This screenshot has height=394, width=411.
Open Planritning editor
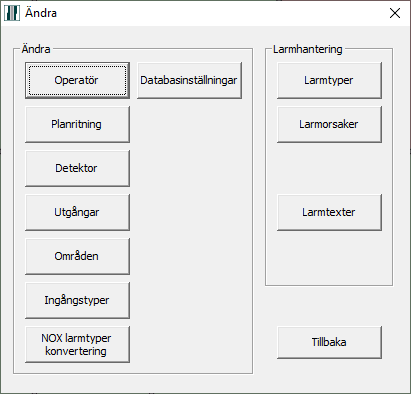pyautogui.click(x=77, y=124)
